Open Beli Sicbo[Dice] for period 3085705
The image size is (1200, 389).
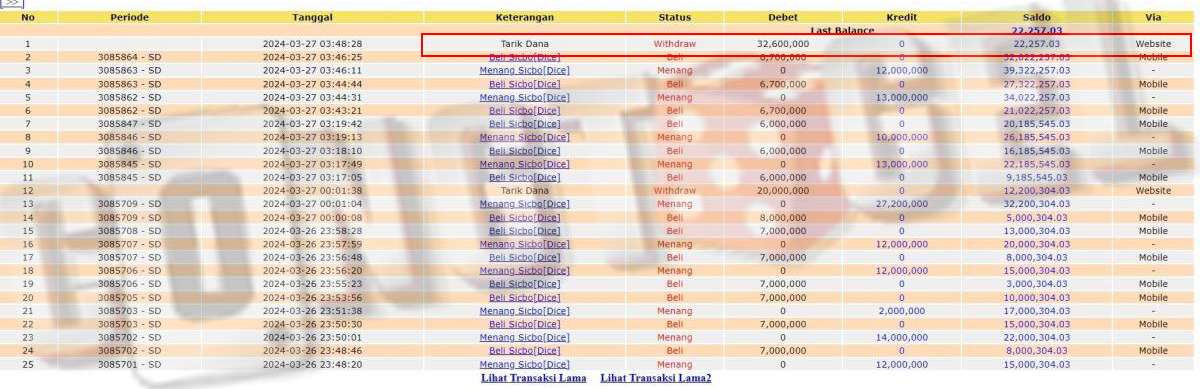click(x=525, y=297)
